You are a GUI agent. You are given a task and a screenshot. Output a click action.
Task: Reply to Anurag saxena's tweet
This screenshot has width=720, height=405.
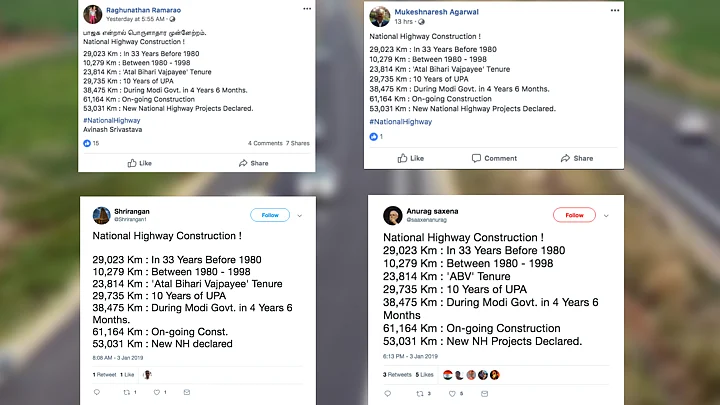388,392
